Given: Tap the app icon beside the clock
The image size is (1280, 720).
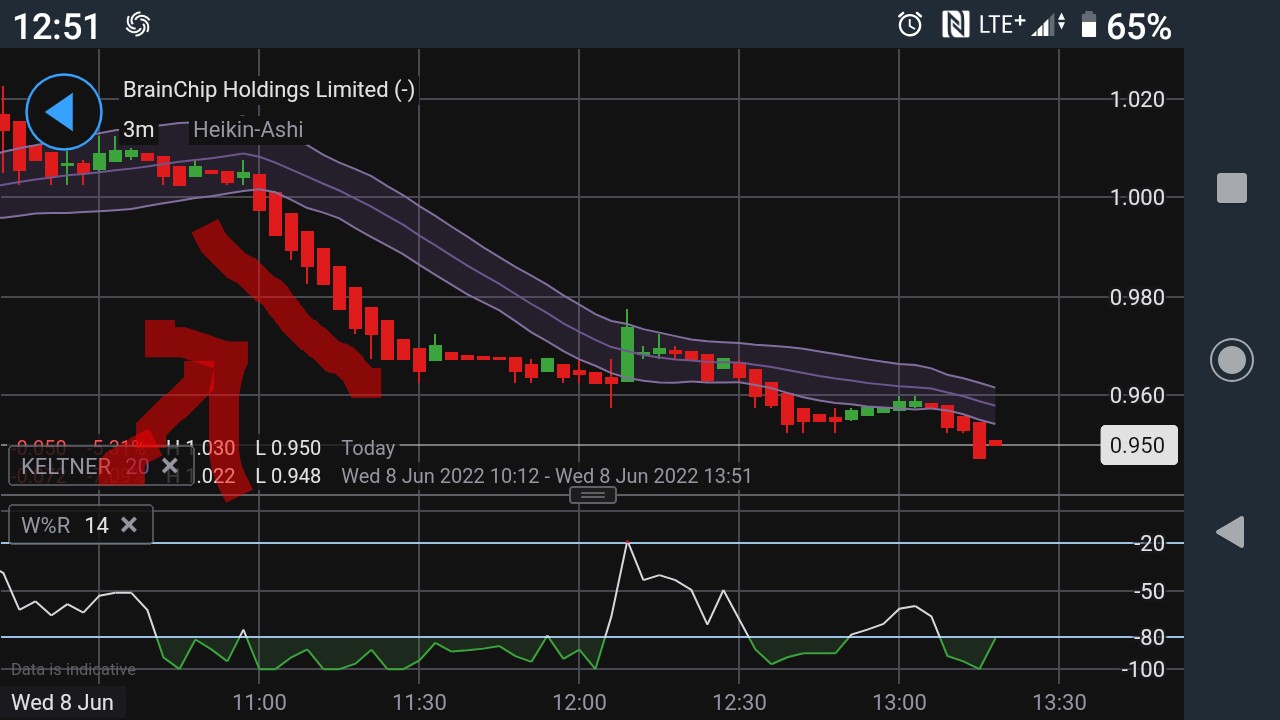Looking at the screenshot, I should click(x=138, y=25).
